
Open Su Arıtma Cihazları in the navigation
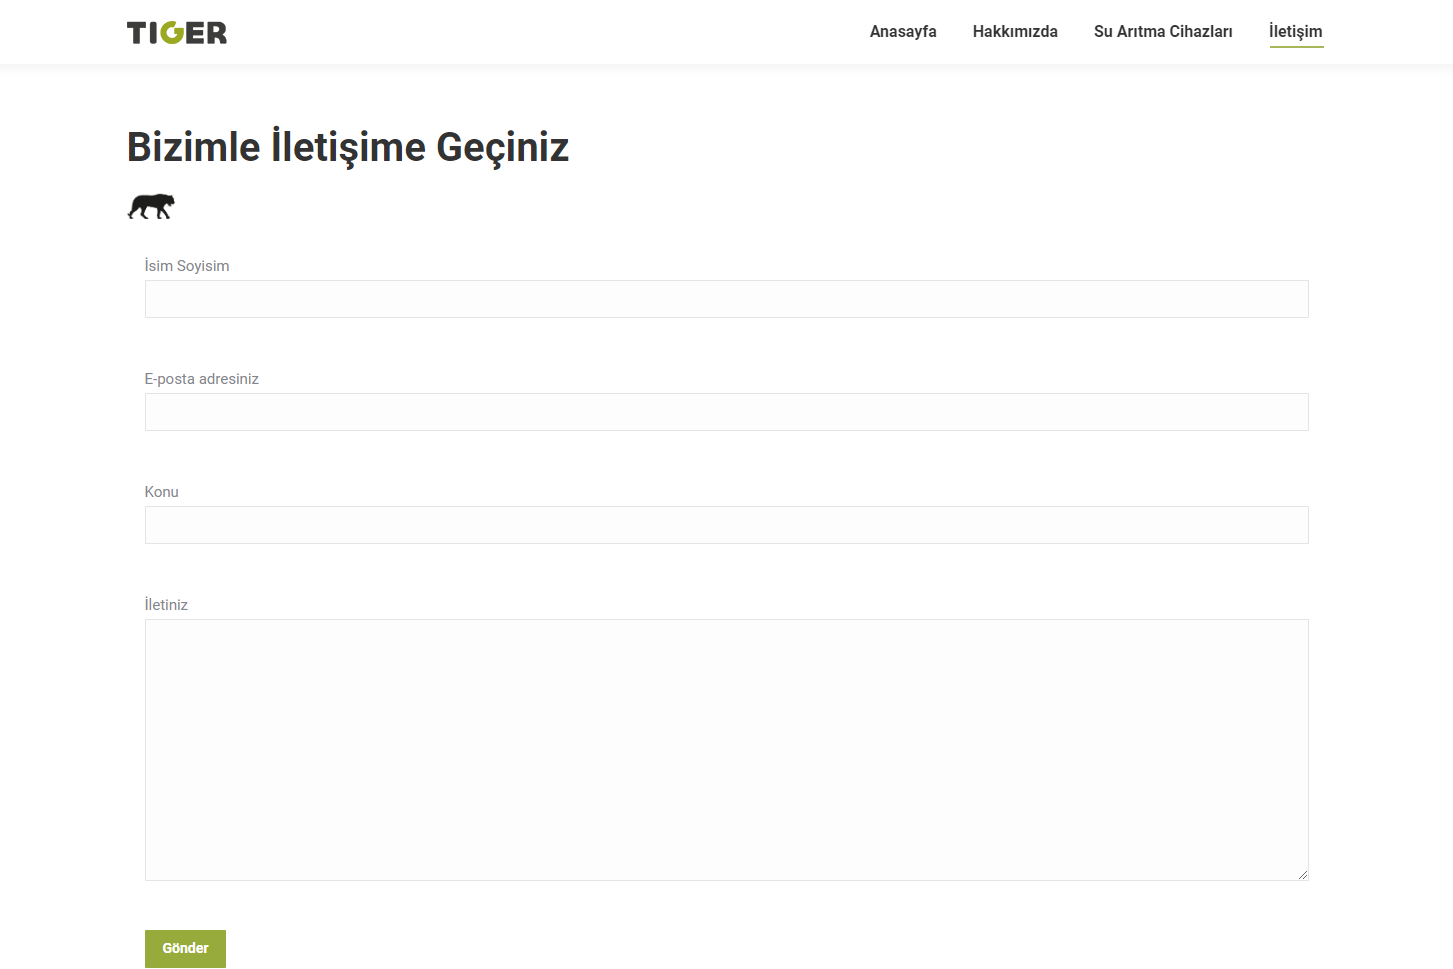1162,32
